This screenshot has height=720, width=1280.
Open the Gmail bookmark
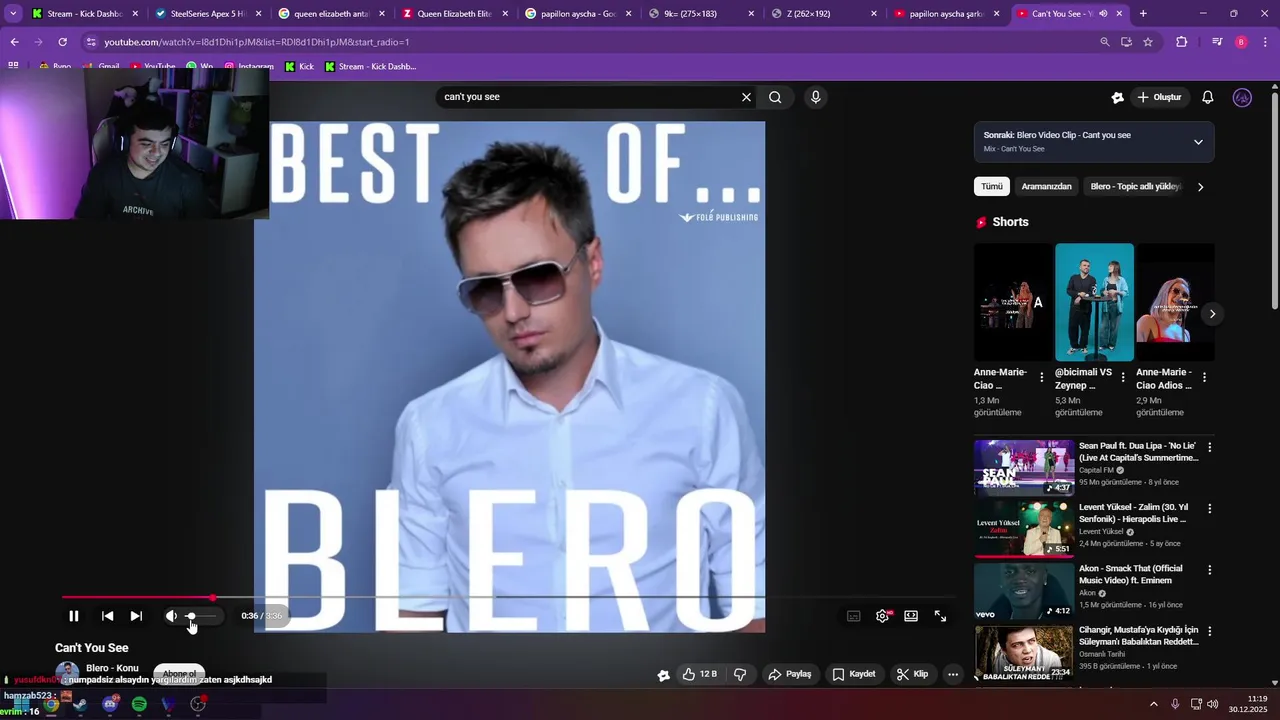(x=101, y=66)
